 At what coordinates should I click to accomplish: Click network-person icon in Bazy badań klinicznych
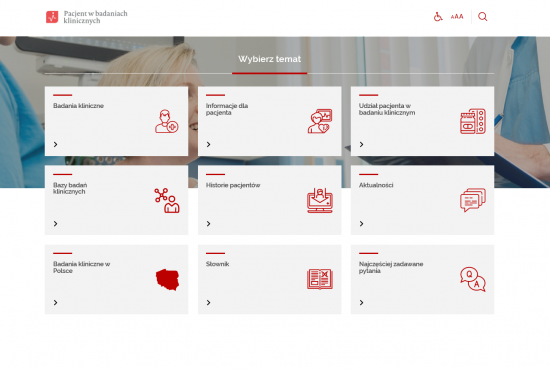pos(167,200)
